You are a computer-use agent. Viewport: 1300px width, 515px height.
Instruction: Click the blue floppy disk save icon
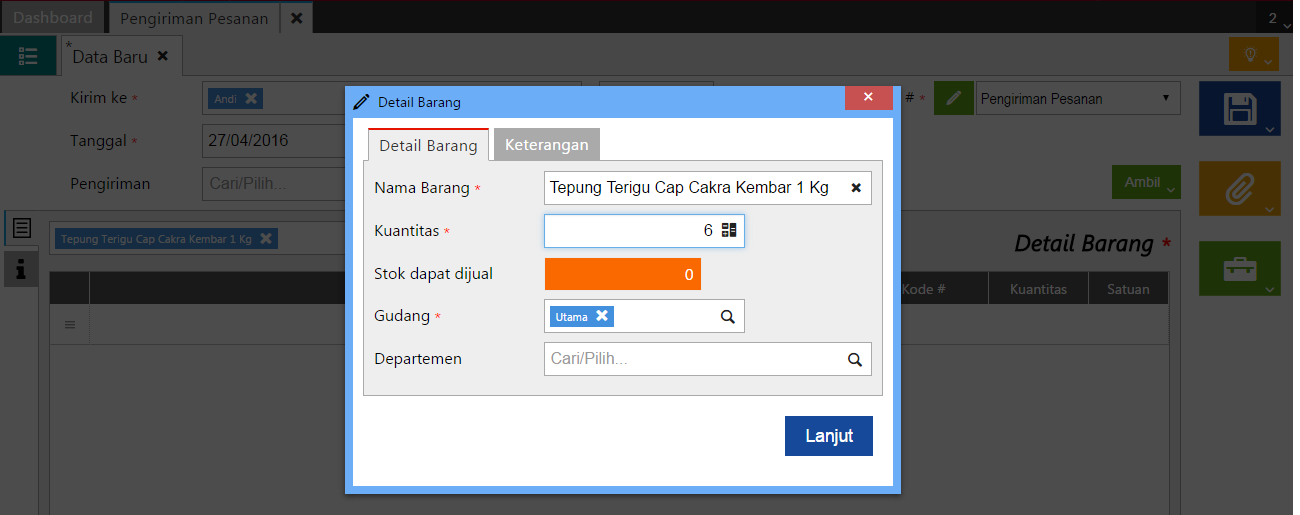click(x=1241, y=109)
